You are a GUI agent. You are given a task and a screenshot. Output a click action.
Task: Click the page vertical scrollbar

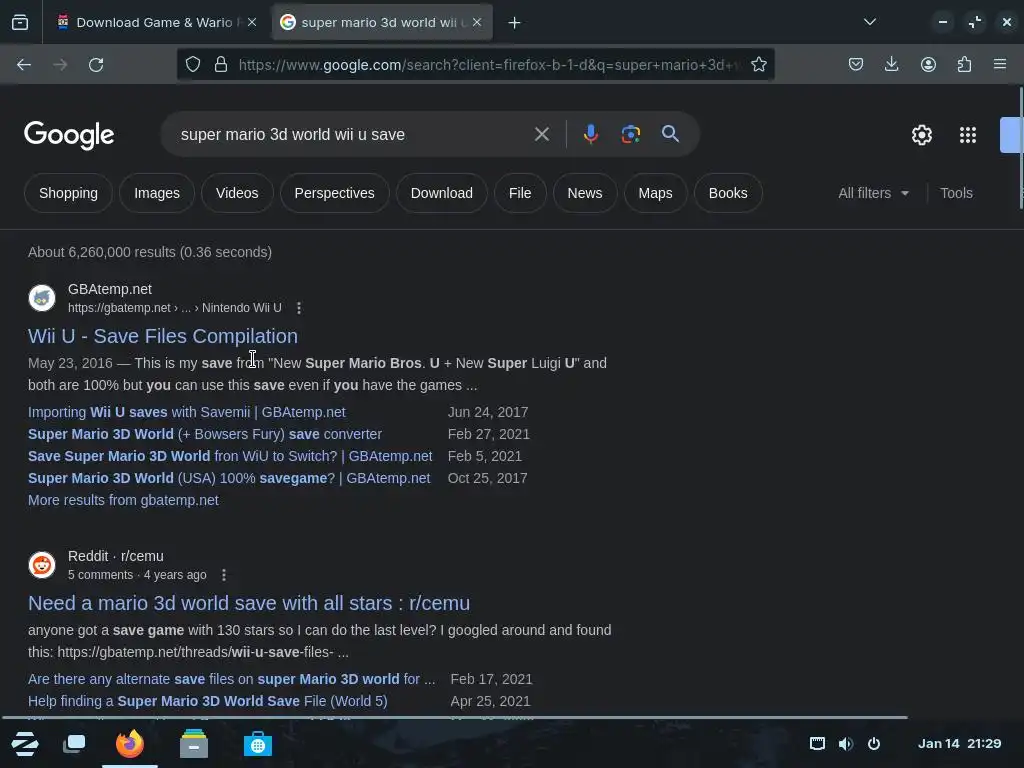pos(1020,148)
